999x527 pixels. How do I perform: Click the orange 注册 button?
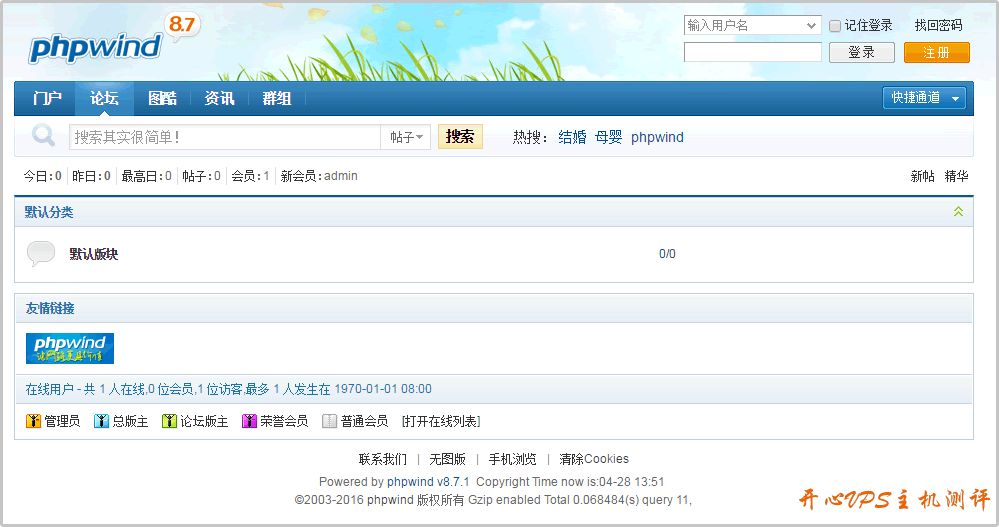936,53
